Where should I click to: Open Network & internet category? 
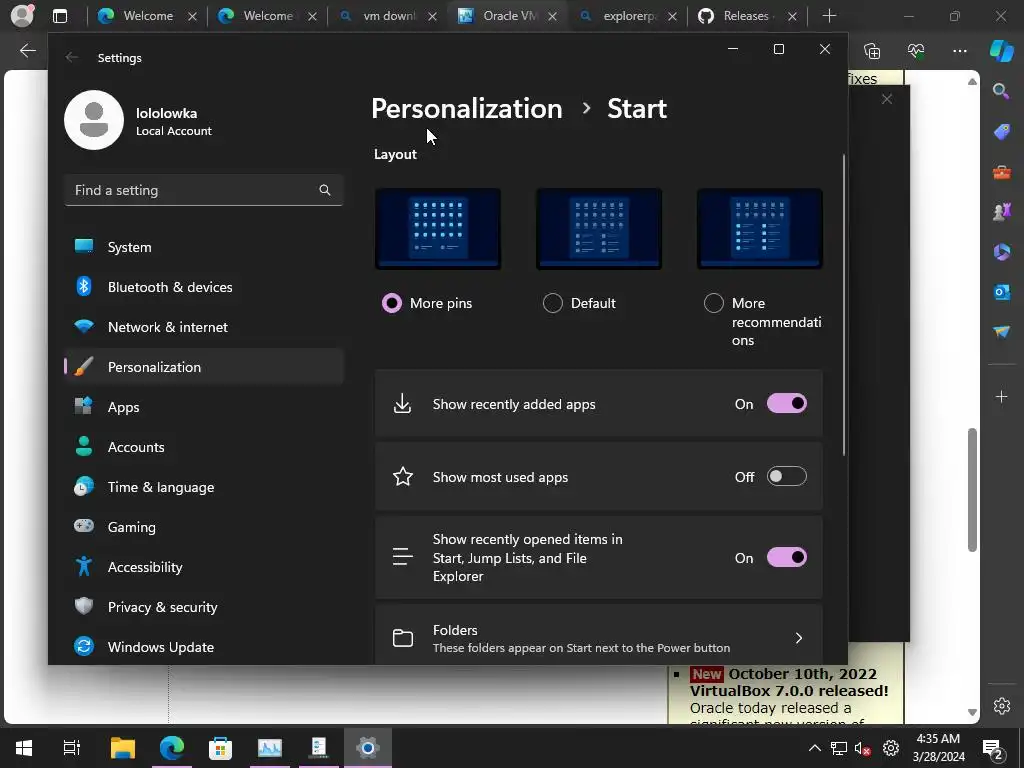[x=203, y=327]
